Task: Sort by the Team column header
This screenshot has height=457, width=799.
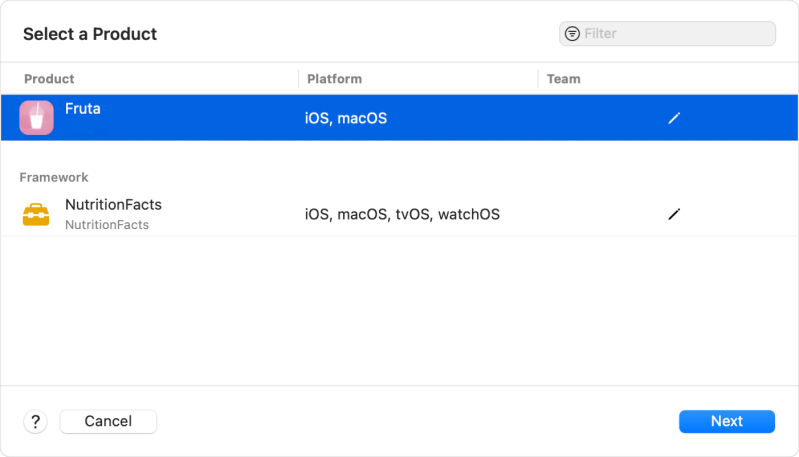Action: pos(564,79)
